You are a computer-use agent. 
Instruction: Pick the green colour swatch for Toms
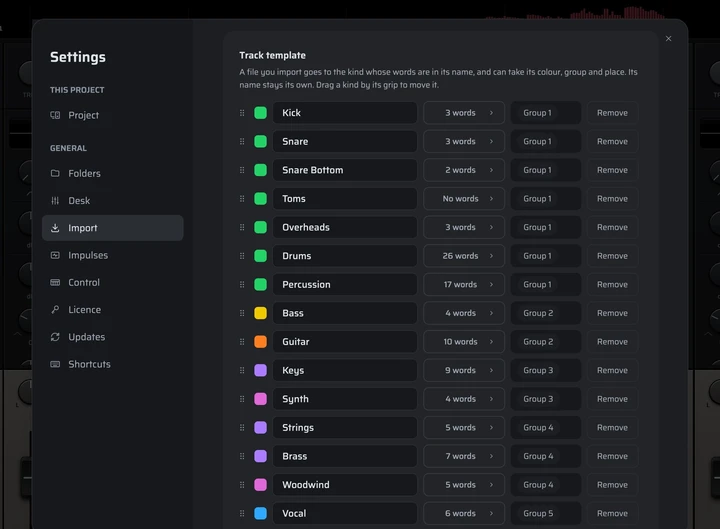click(x=260, y=199)
